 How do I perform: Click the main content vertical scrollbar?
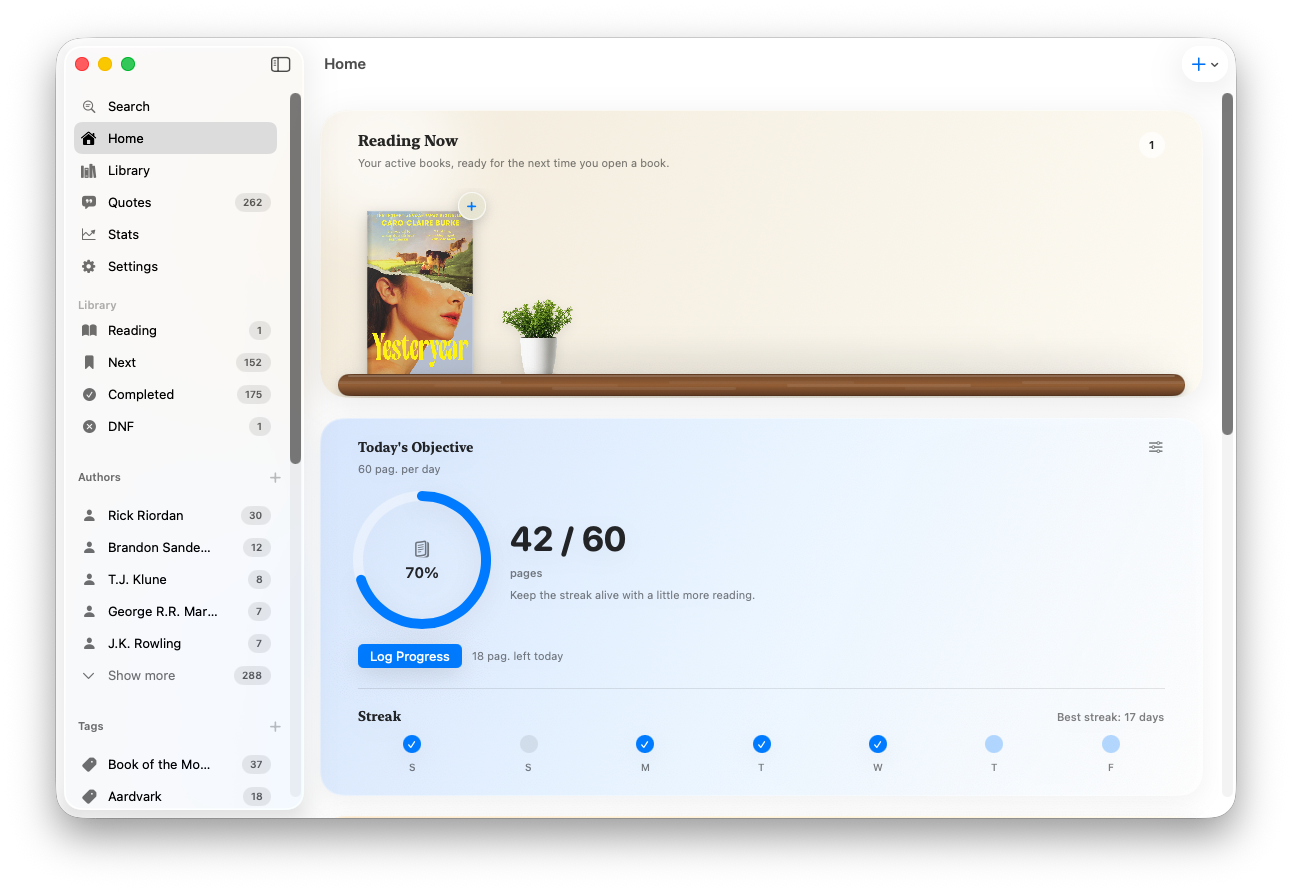pos(1227,264)
